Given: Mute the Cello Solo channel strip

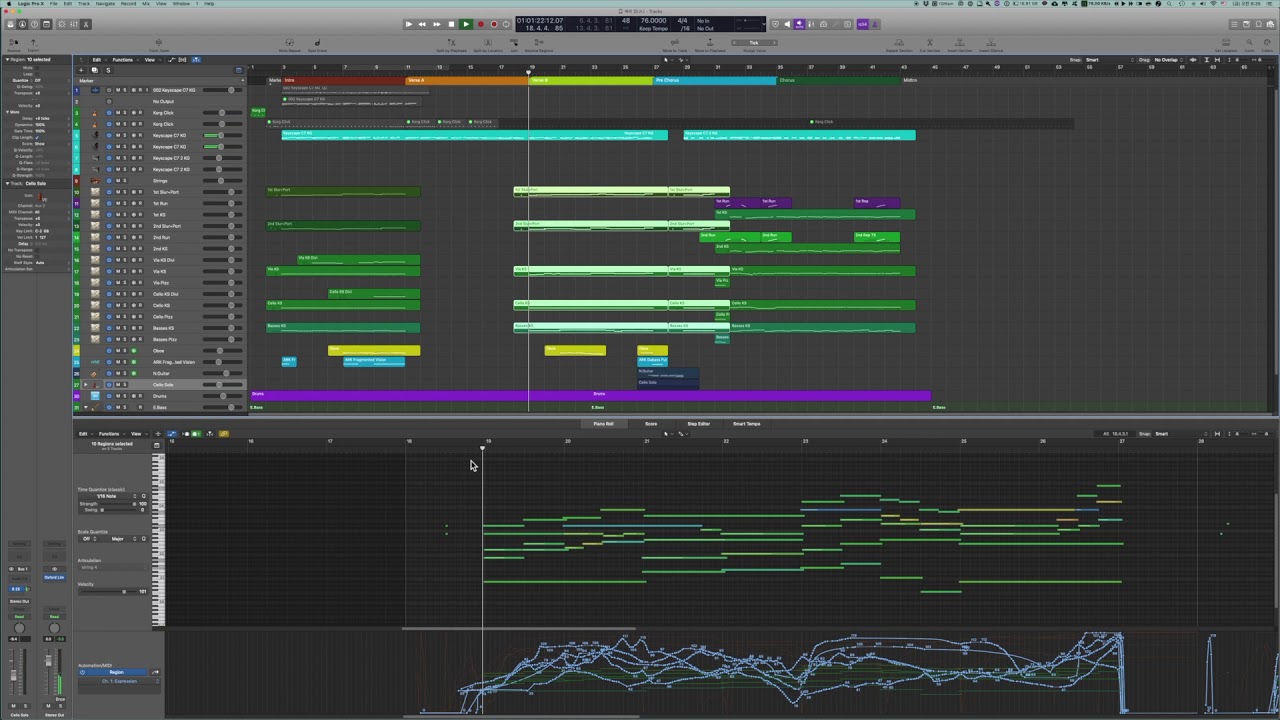Looking at the screenshot, I should click(13, 705).
